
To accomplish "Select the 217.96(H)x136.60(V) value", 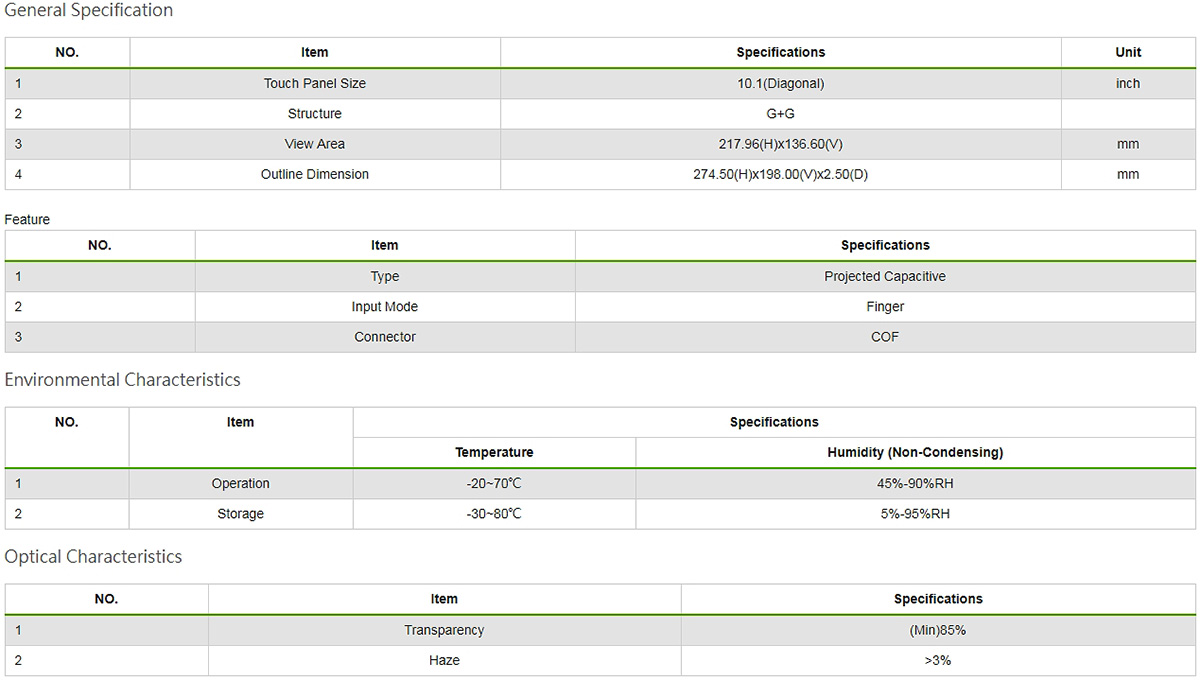I will tap(780, 144).
